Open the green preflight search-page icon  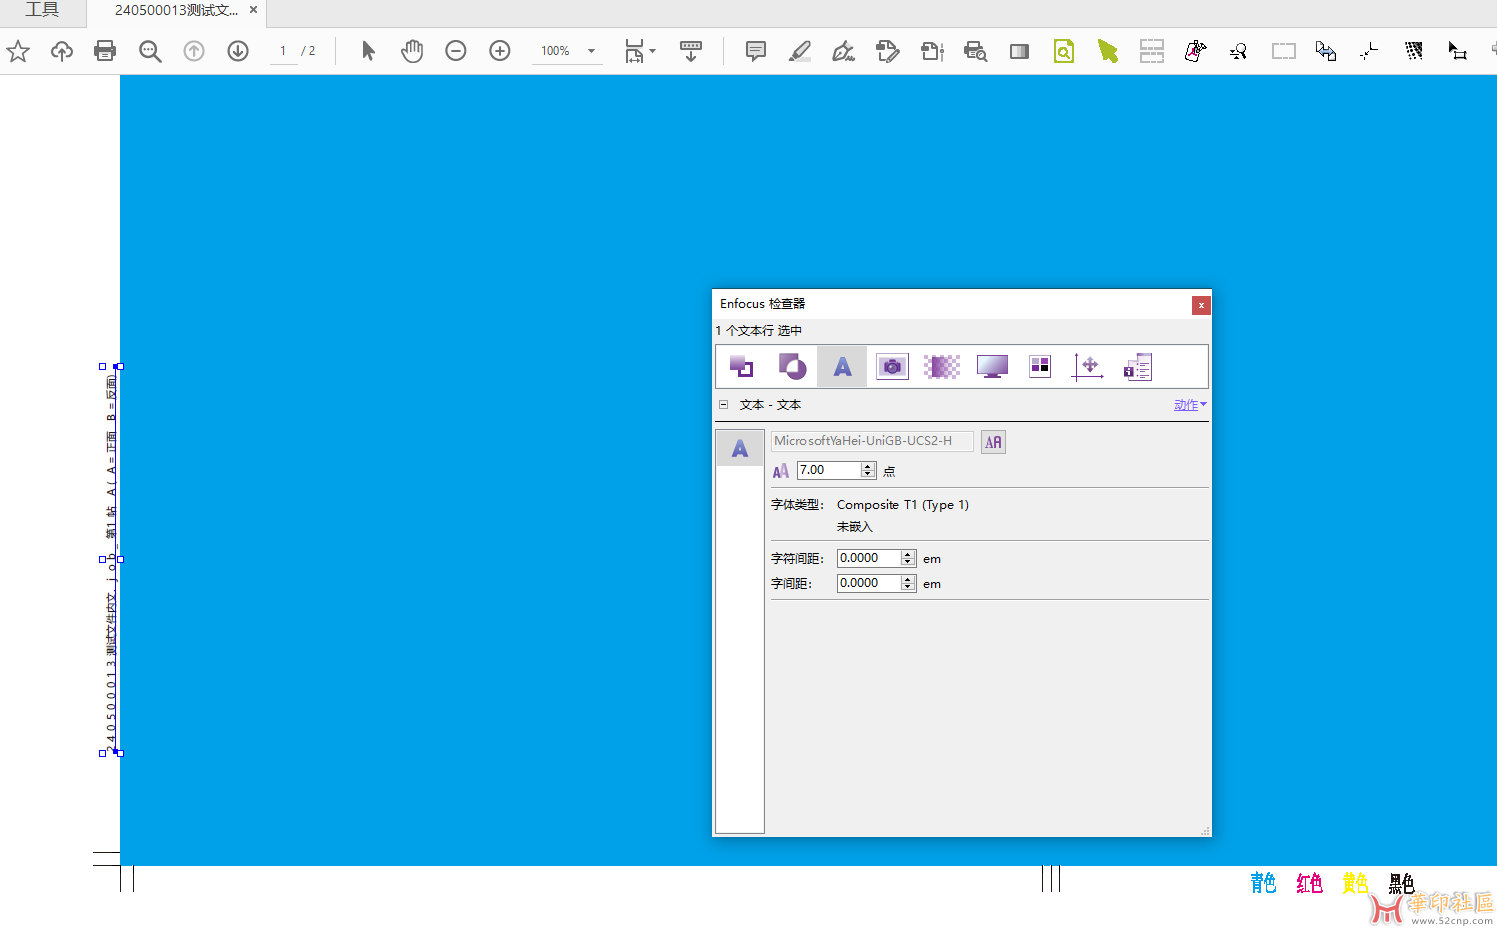pyautogui.click(x=1064, y=51)
